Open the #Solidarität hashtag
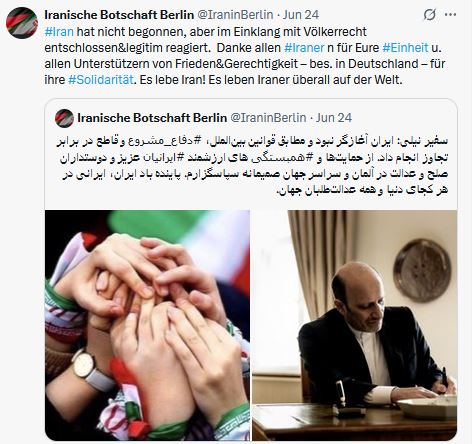This screenshot has height=444, width=476. [100, 80]
